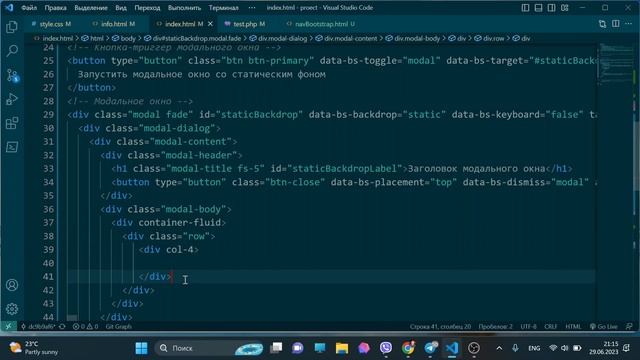The image size is (640, 360).
Task: Open the Вид menu
Action: (x=121, y=8)
